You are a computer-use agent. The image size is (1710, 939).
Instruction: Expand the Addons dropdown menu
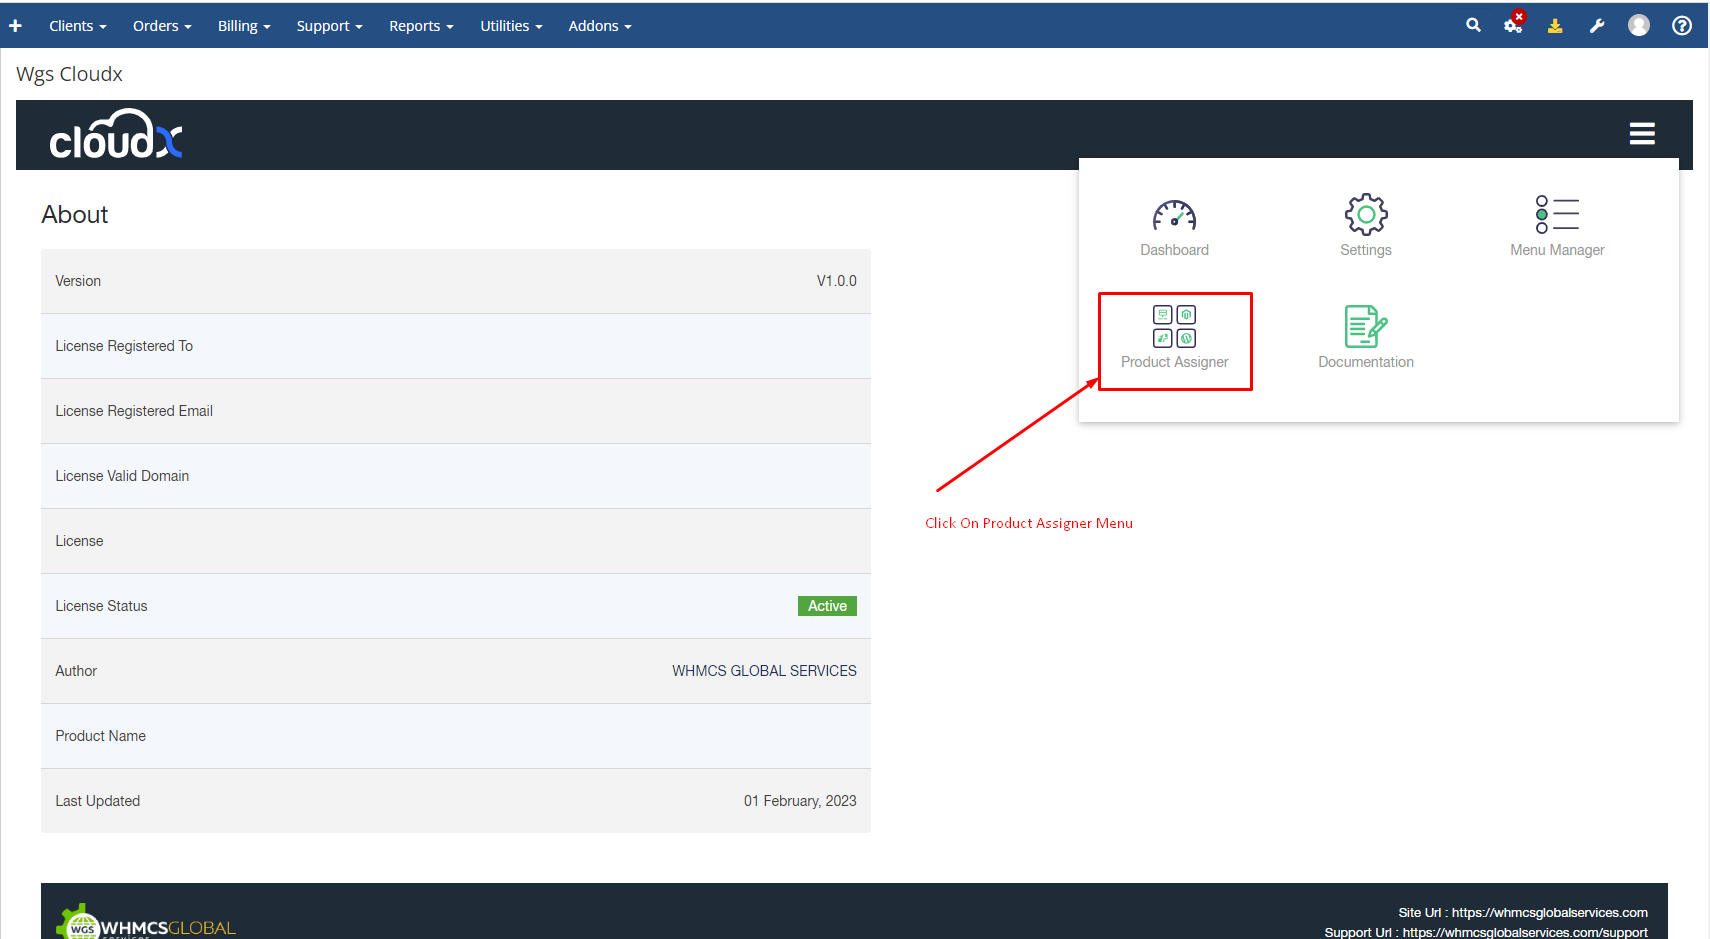(x=599, y=26)
